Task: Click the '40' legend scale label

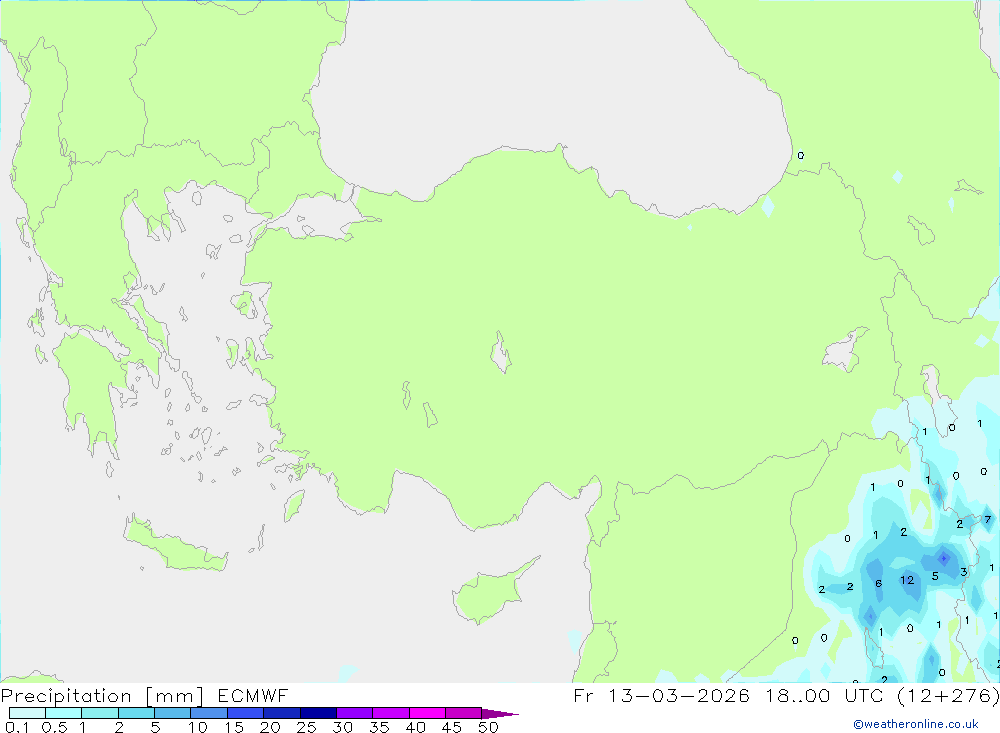Action: 415,727
